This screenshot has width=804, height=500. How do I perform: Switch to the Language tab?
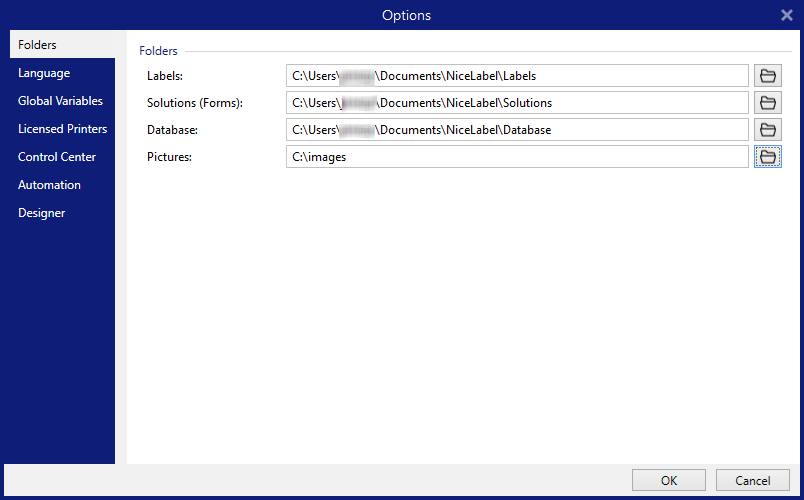(x=44, y=73)
